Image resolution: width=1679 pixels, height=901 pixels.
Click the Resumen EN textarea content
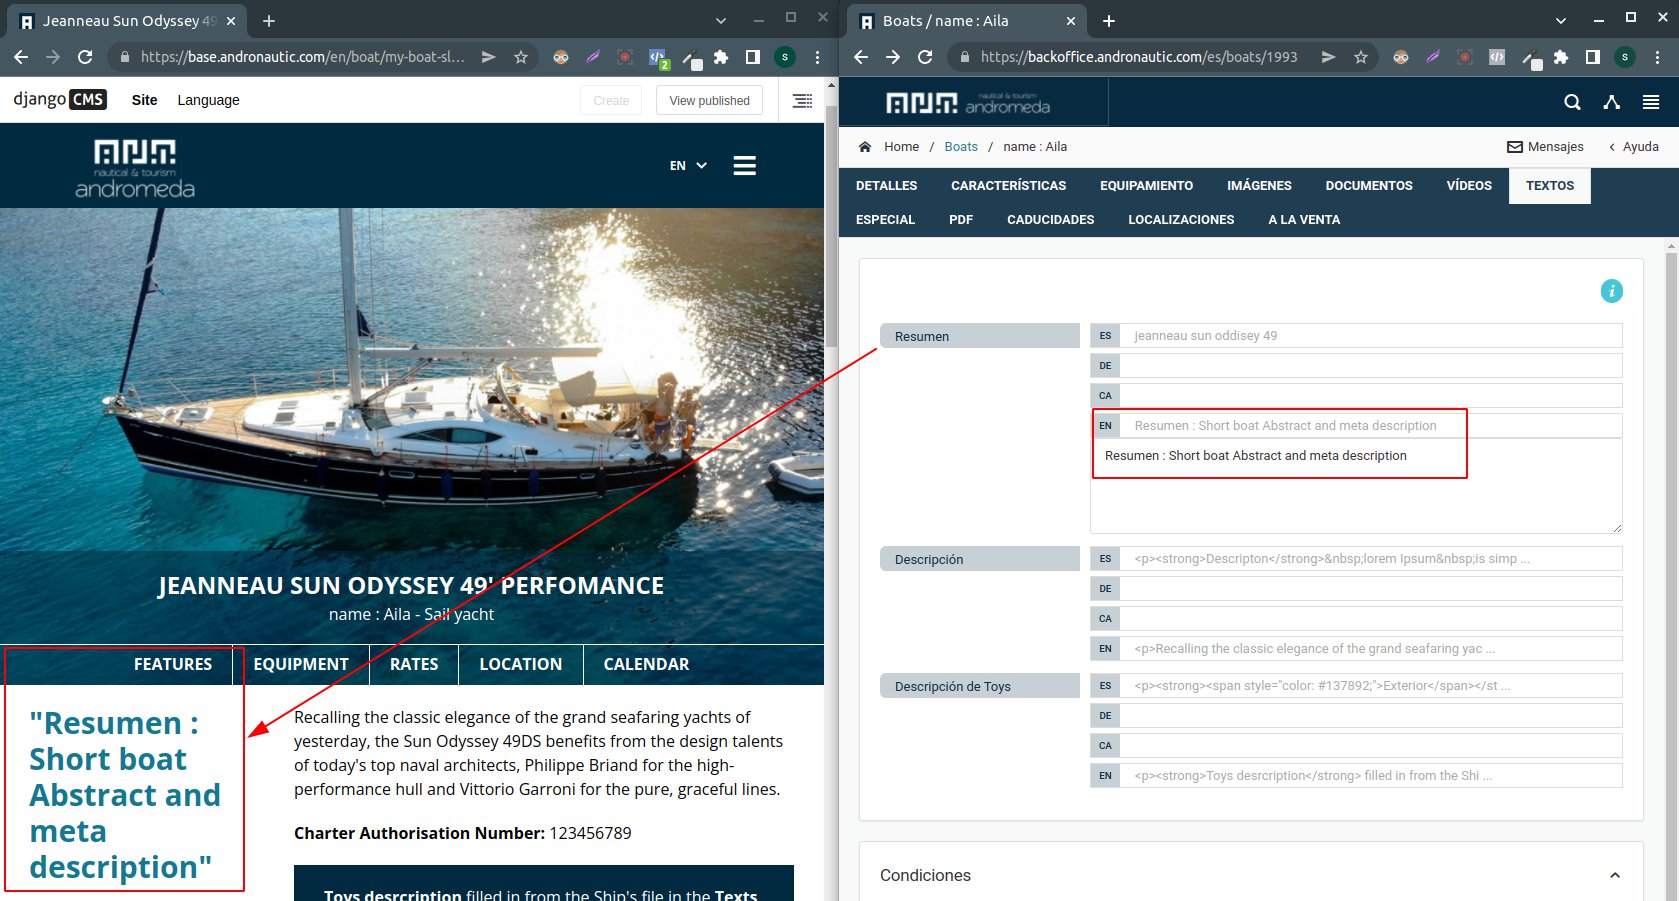[1356, 485]
